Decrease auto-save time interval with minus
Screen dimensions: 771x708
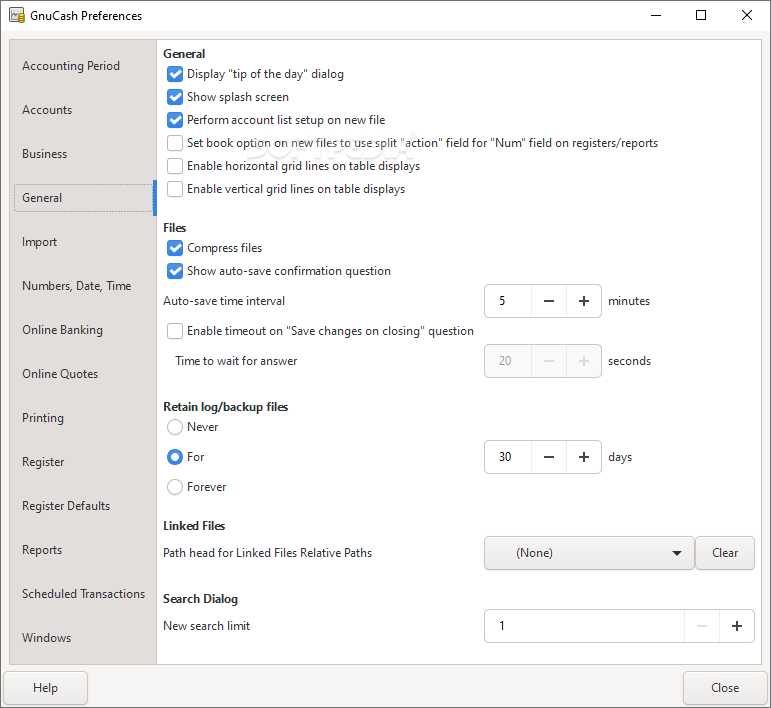(549, 301)
